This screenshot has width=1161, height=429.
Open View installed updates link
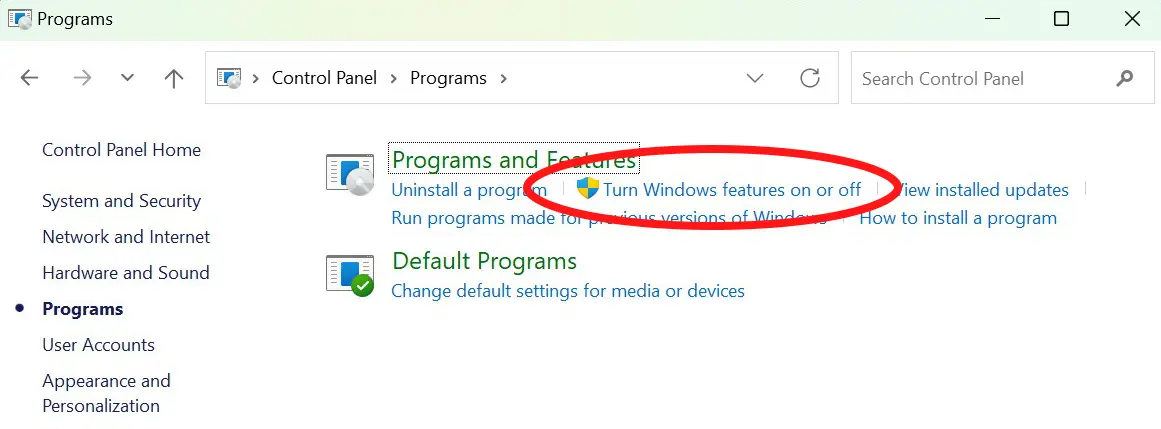tap(982, 190)
